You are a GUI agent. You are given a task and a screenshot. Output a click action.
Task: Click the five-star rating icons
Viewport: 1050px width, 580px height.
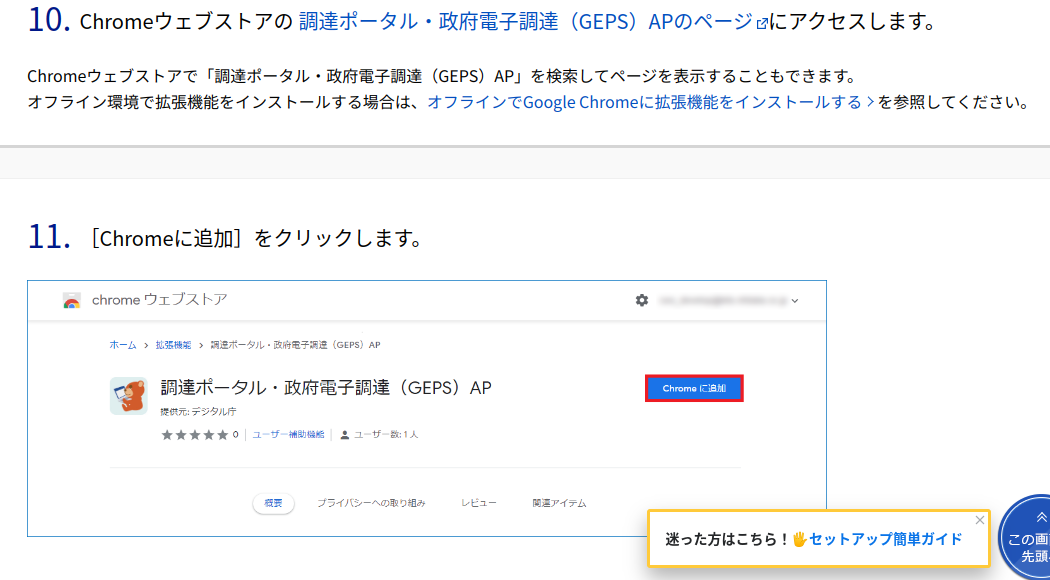(x=195, y=435)
